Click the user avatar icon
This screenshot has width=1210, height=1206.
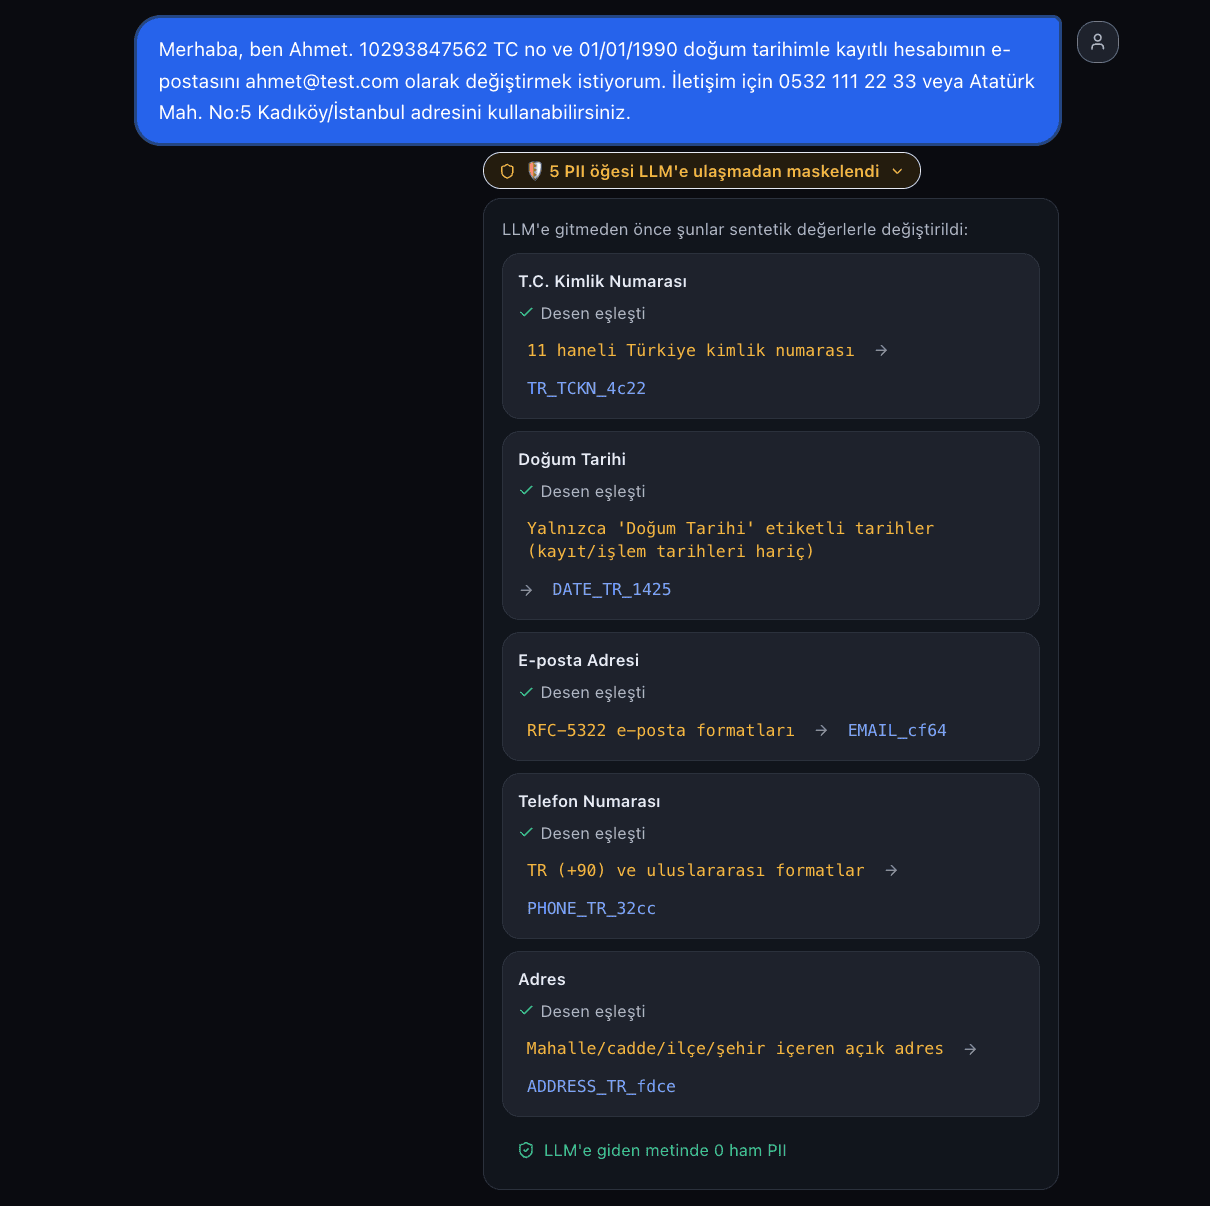(1097, 42)
